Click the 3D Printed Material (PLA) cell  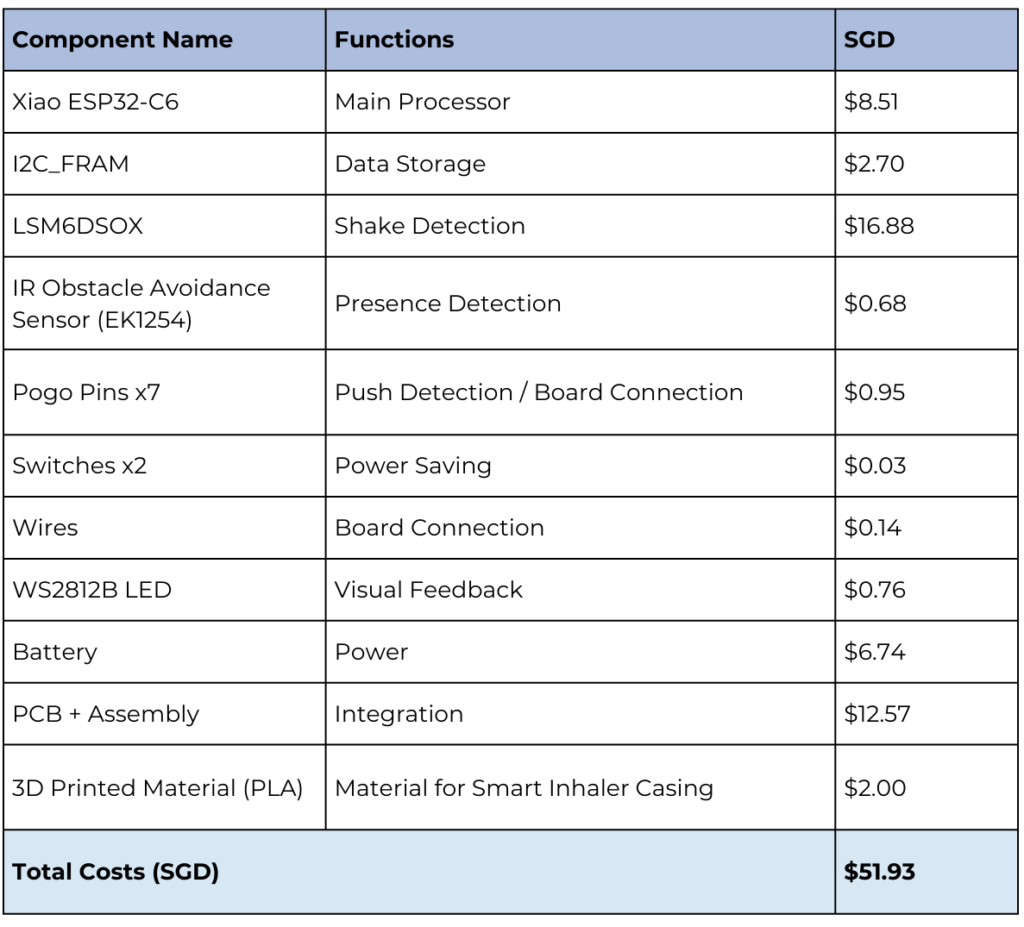coord(158,788)
